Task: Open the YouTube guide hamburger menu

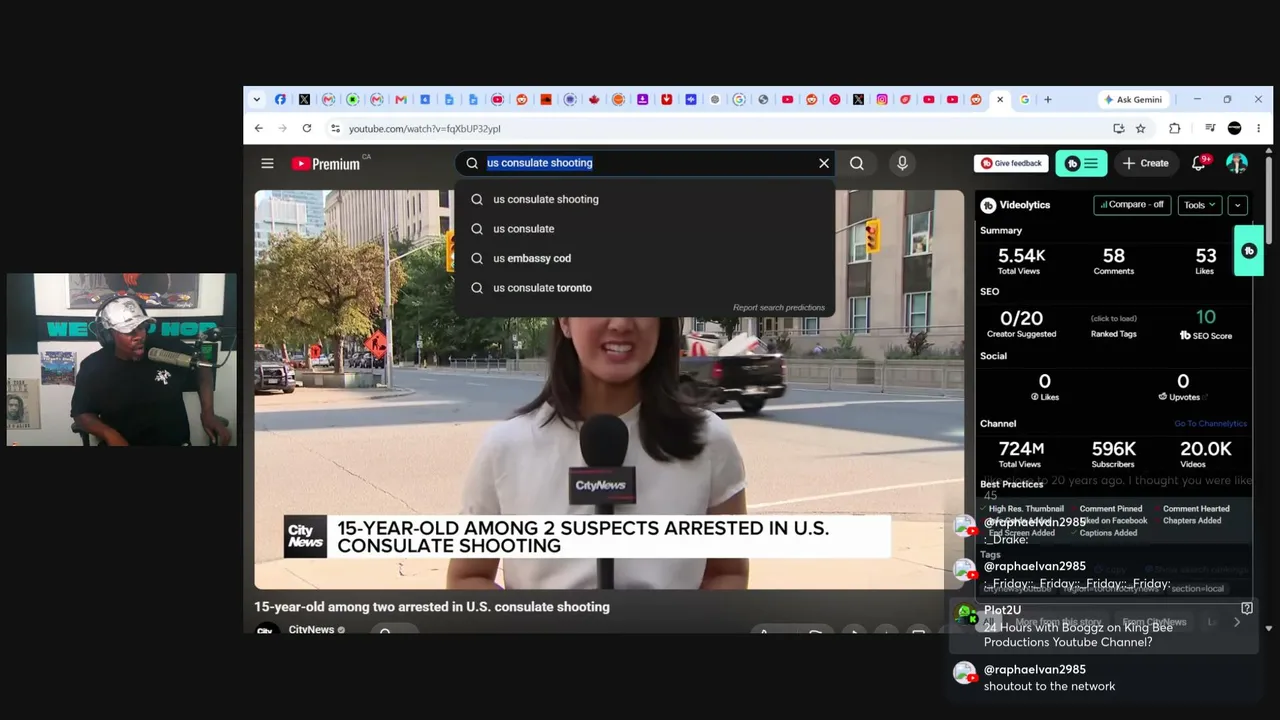Action: point(267,163)
